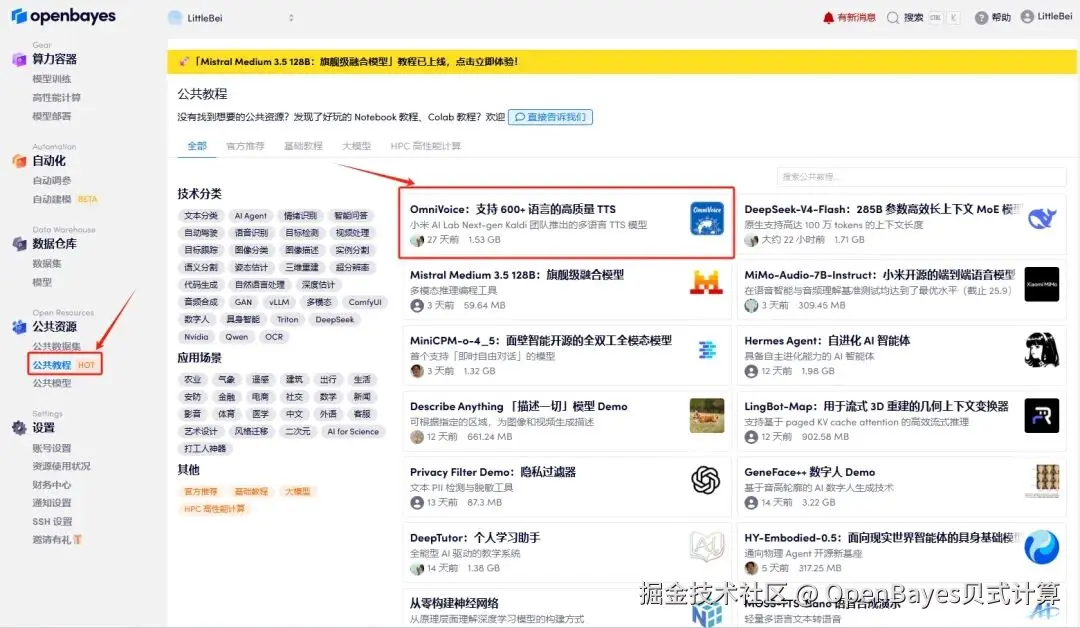Filter by the AI Agent tag

coord(251,216)
